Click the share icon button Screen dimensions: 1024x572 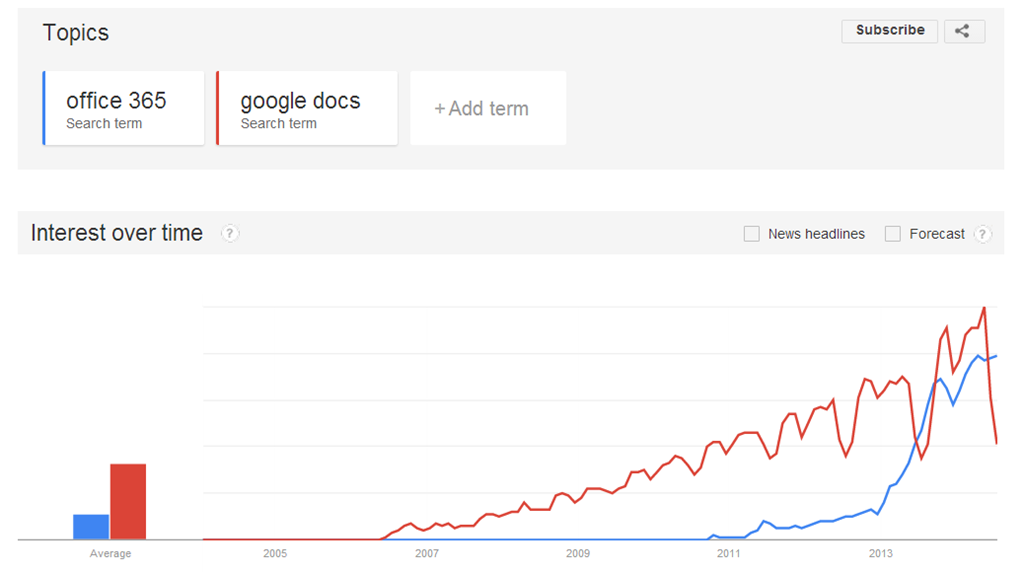click(x=963, y=31)
